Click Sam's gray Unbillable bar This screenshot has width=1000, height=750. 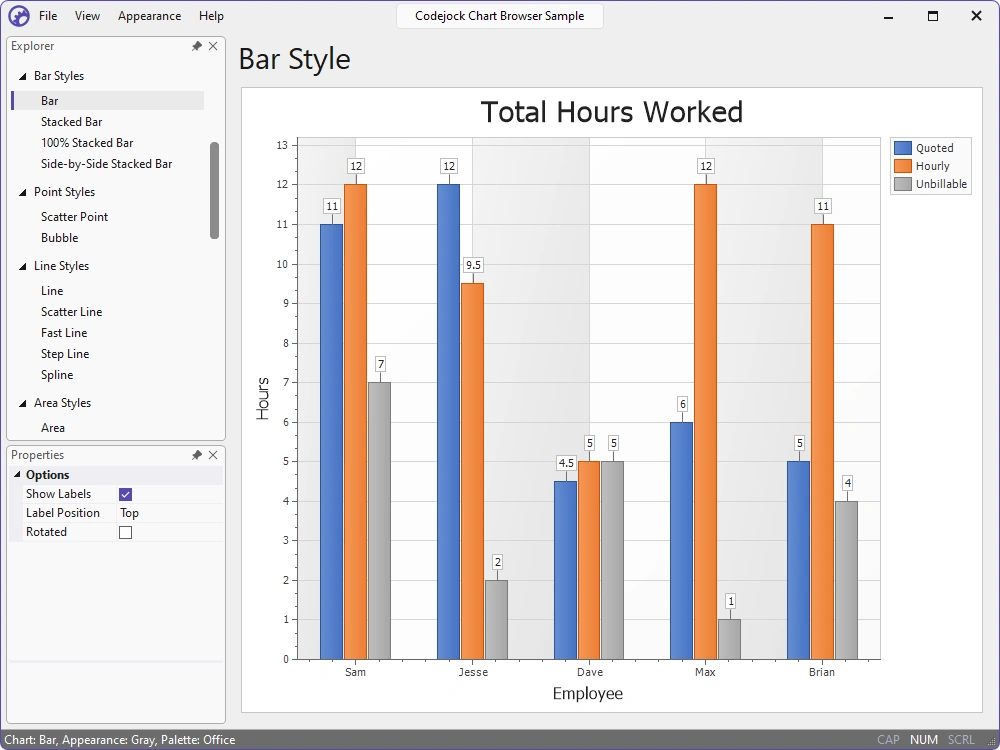379,520
